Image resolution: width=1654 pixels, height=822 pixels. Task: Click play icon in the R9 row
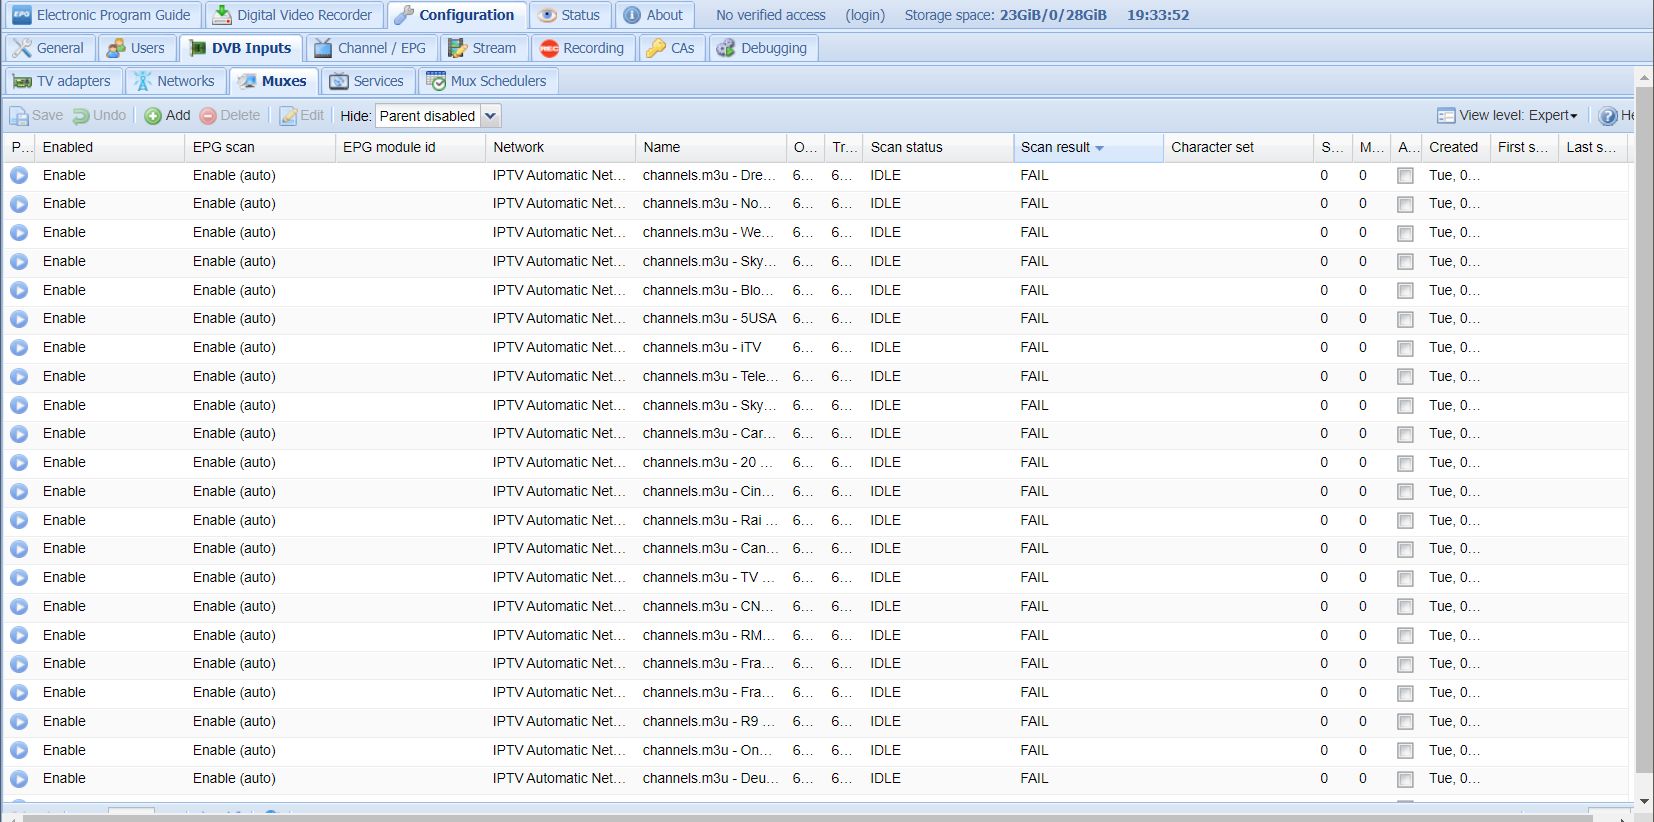[19, 722]
